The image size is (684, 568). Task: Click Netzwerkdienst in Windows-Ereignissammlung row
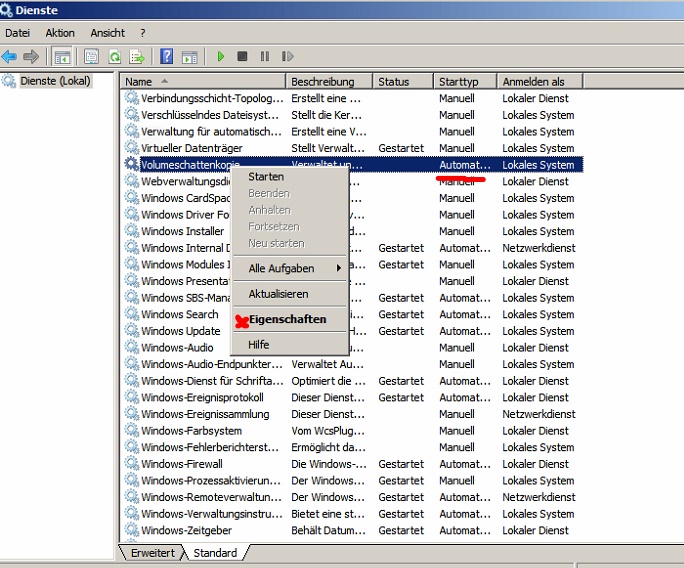click(x=539, y=414)
